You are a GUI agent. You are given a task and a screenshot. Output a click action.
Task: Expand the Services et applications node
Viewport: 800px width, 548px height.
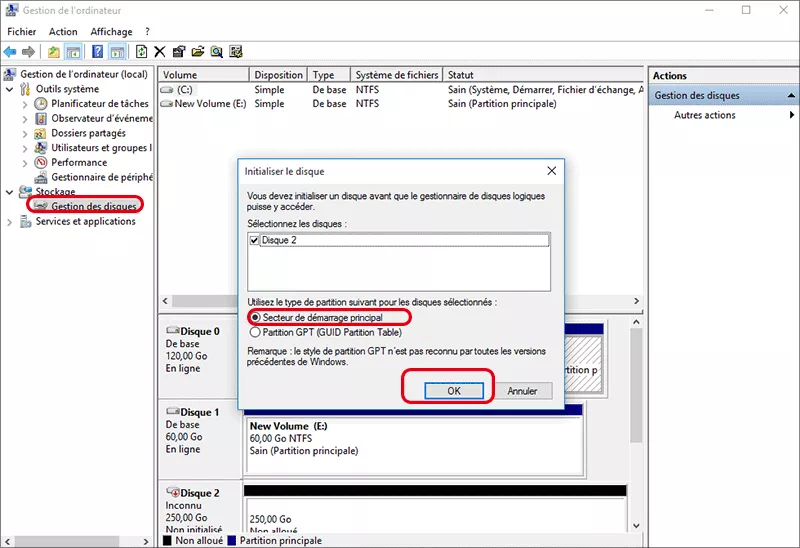10,222
